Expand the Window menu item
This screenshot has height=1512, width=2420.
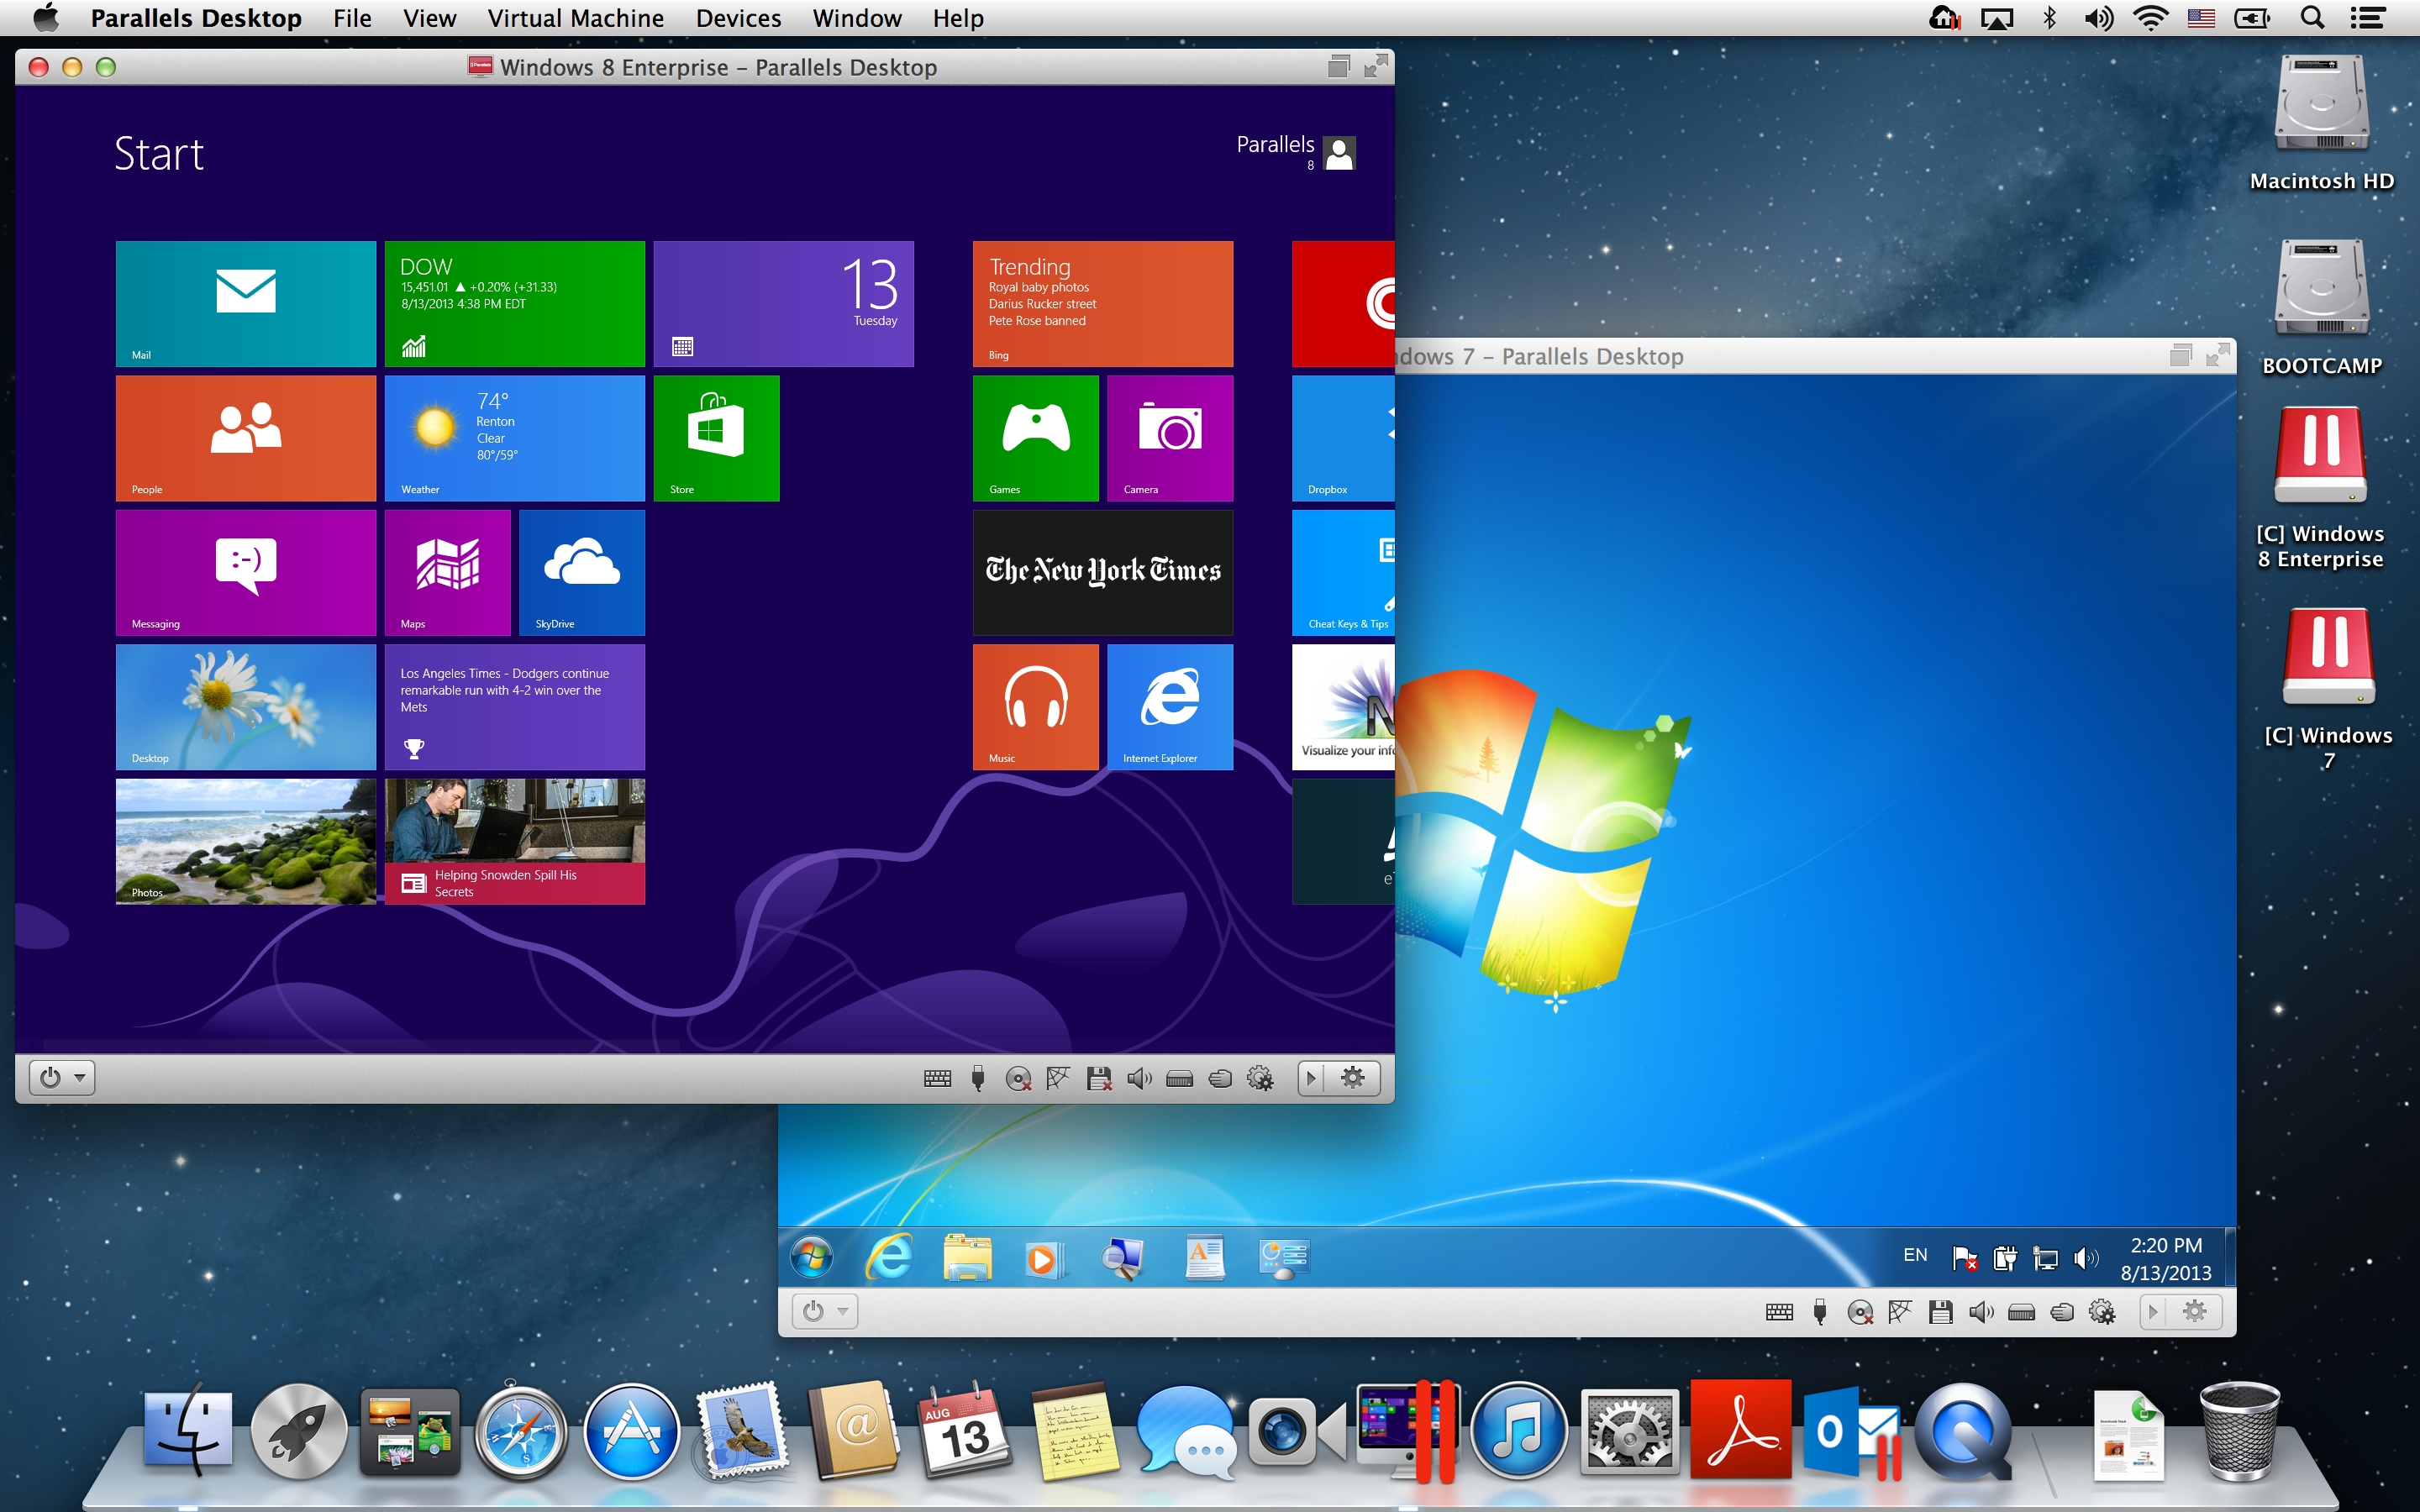pos(855,19)
